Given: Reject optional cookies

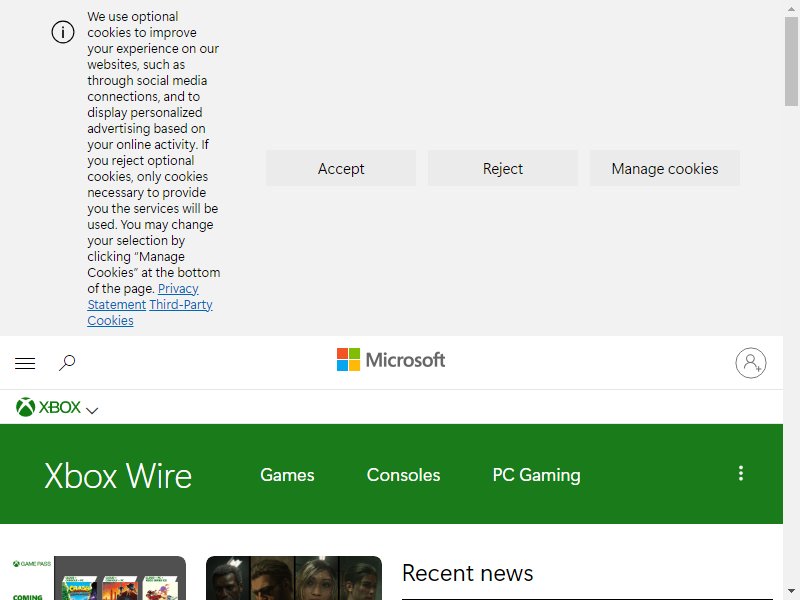Looking at the screenshot, I should 503,168.
